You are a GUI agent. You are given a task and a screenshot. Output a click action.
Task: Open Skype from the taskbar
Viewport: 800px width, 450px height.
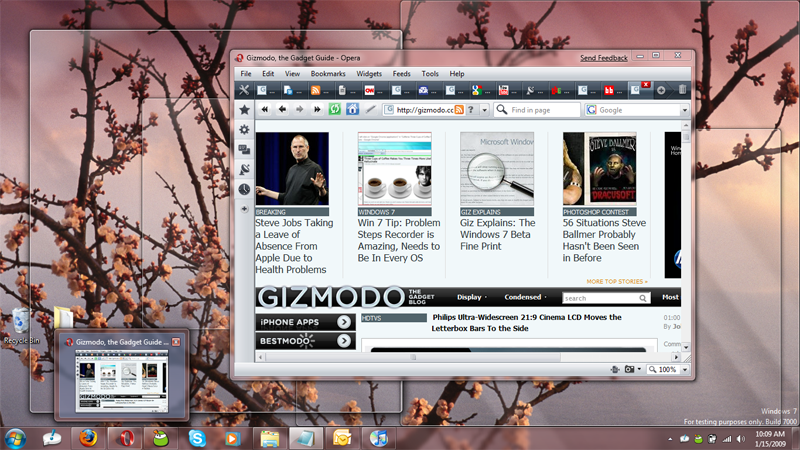point(197,438)
